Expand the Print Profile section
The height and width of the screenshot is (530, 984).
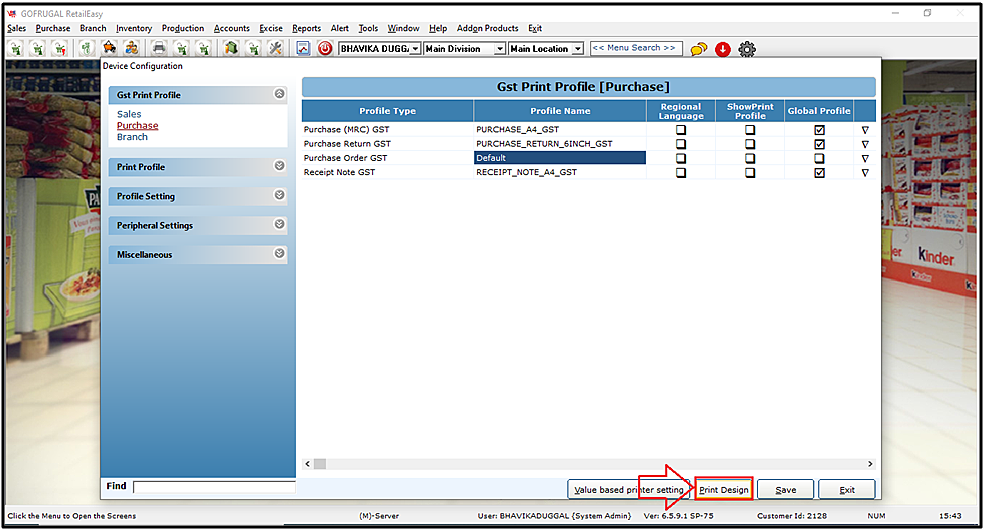(279, 166)
